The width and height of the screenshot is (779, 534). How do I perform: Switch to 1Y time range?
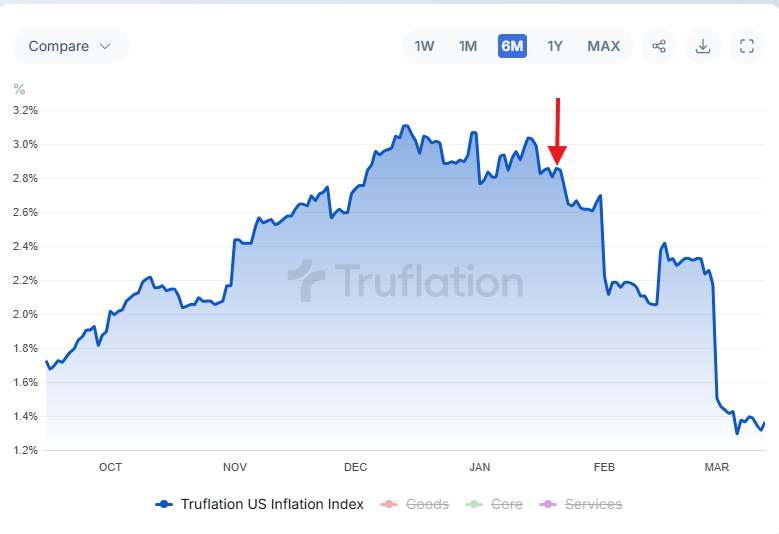555,46
